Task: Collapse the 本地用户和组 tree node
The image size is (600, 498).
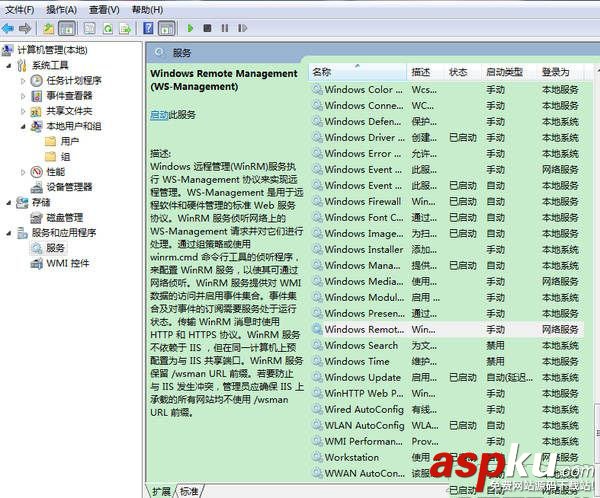Action: coord(23,126)
